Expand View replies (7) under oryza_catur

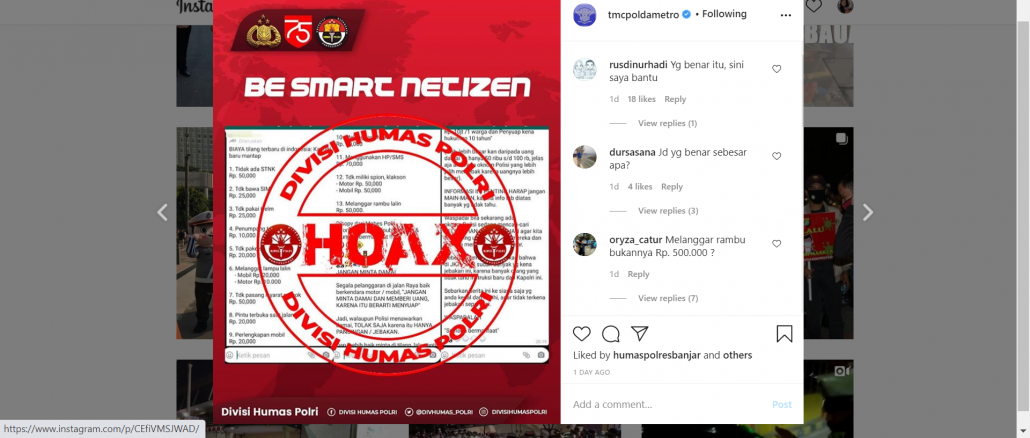click(668, 298)
